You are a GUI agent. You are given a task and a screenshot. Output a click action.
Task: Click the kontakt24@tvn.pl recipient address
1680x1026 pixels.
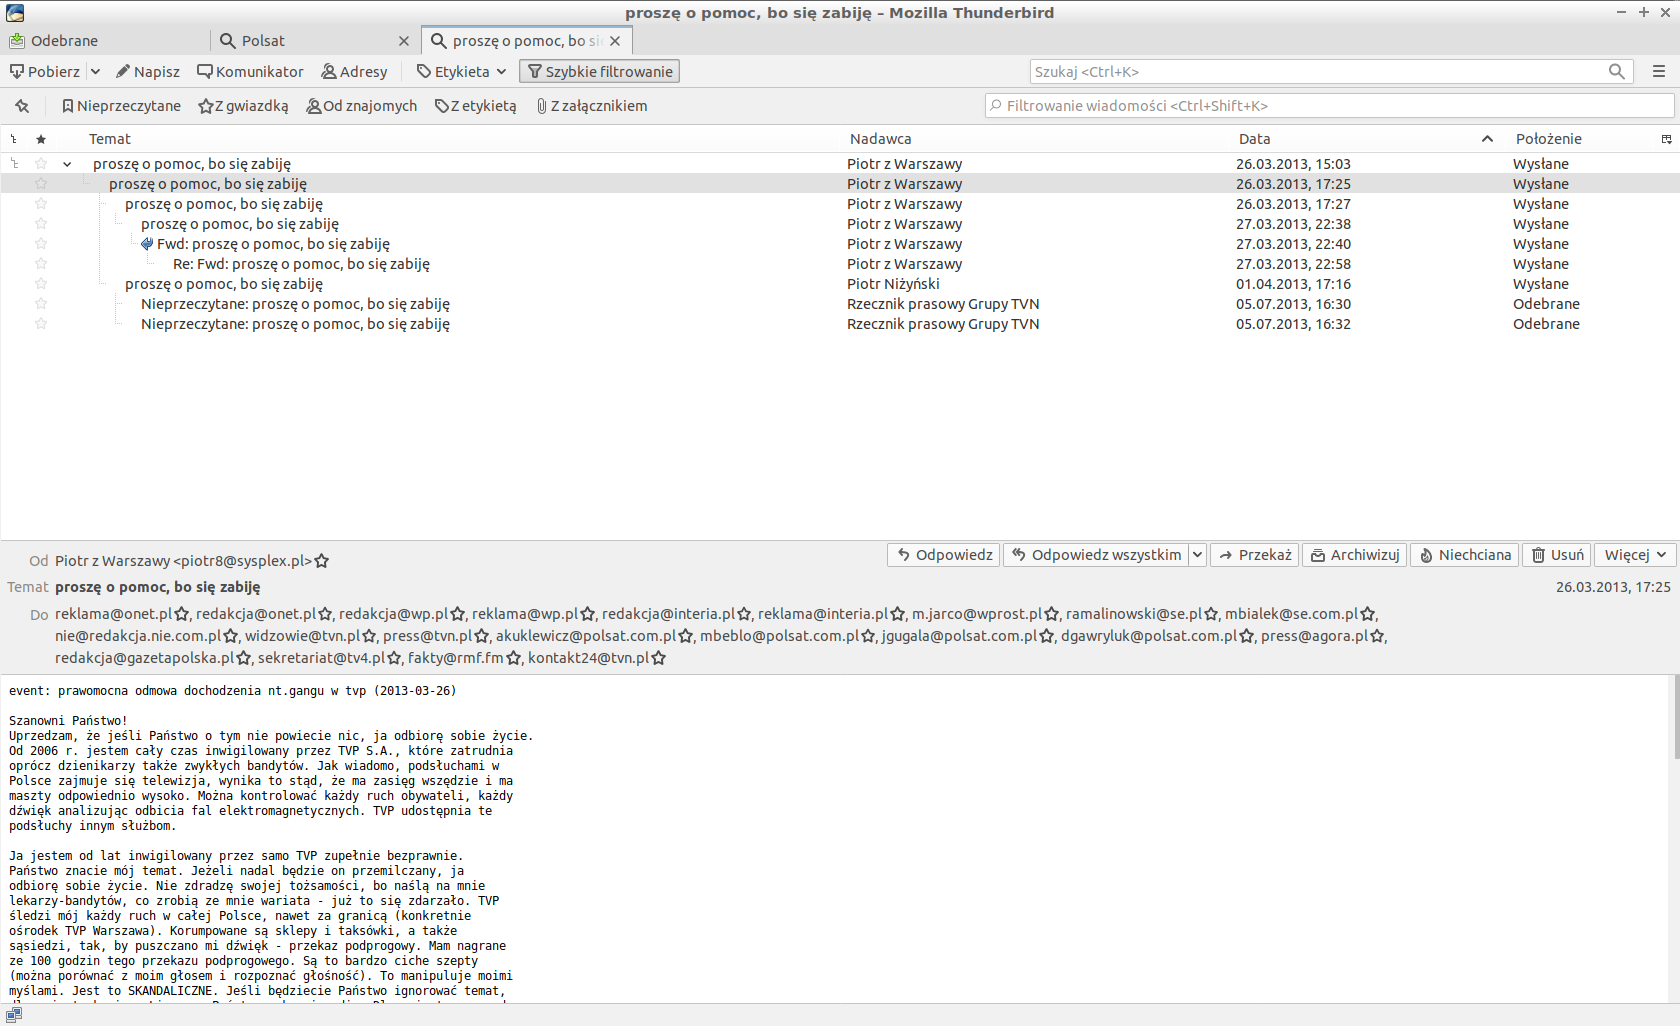pyautogui.click(x=588, y=658)
